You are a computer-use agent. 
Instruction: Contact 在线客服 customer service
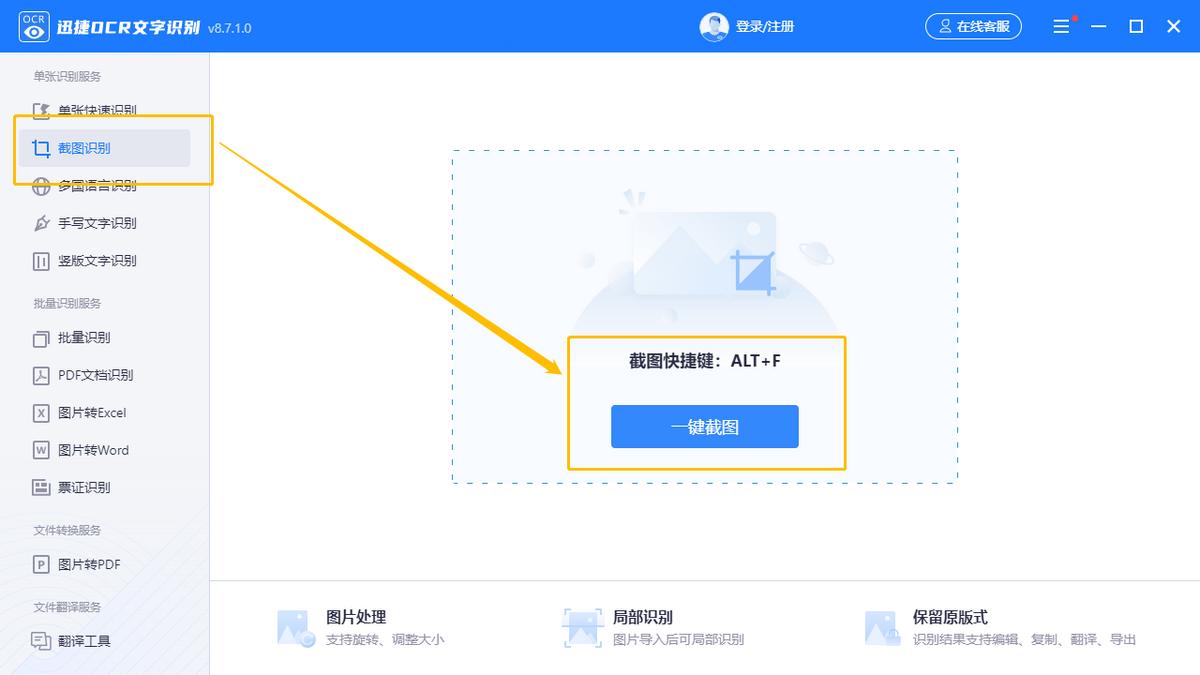point(973,27)
